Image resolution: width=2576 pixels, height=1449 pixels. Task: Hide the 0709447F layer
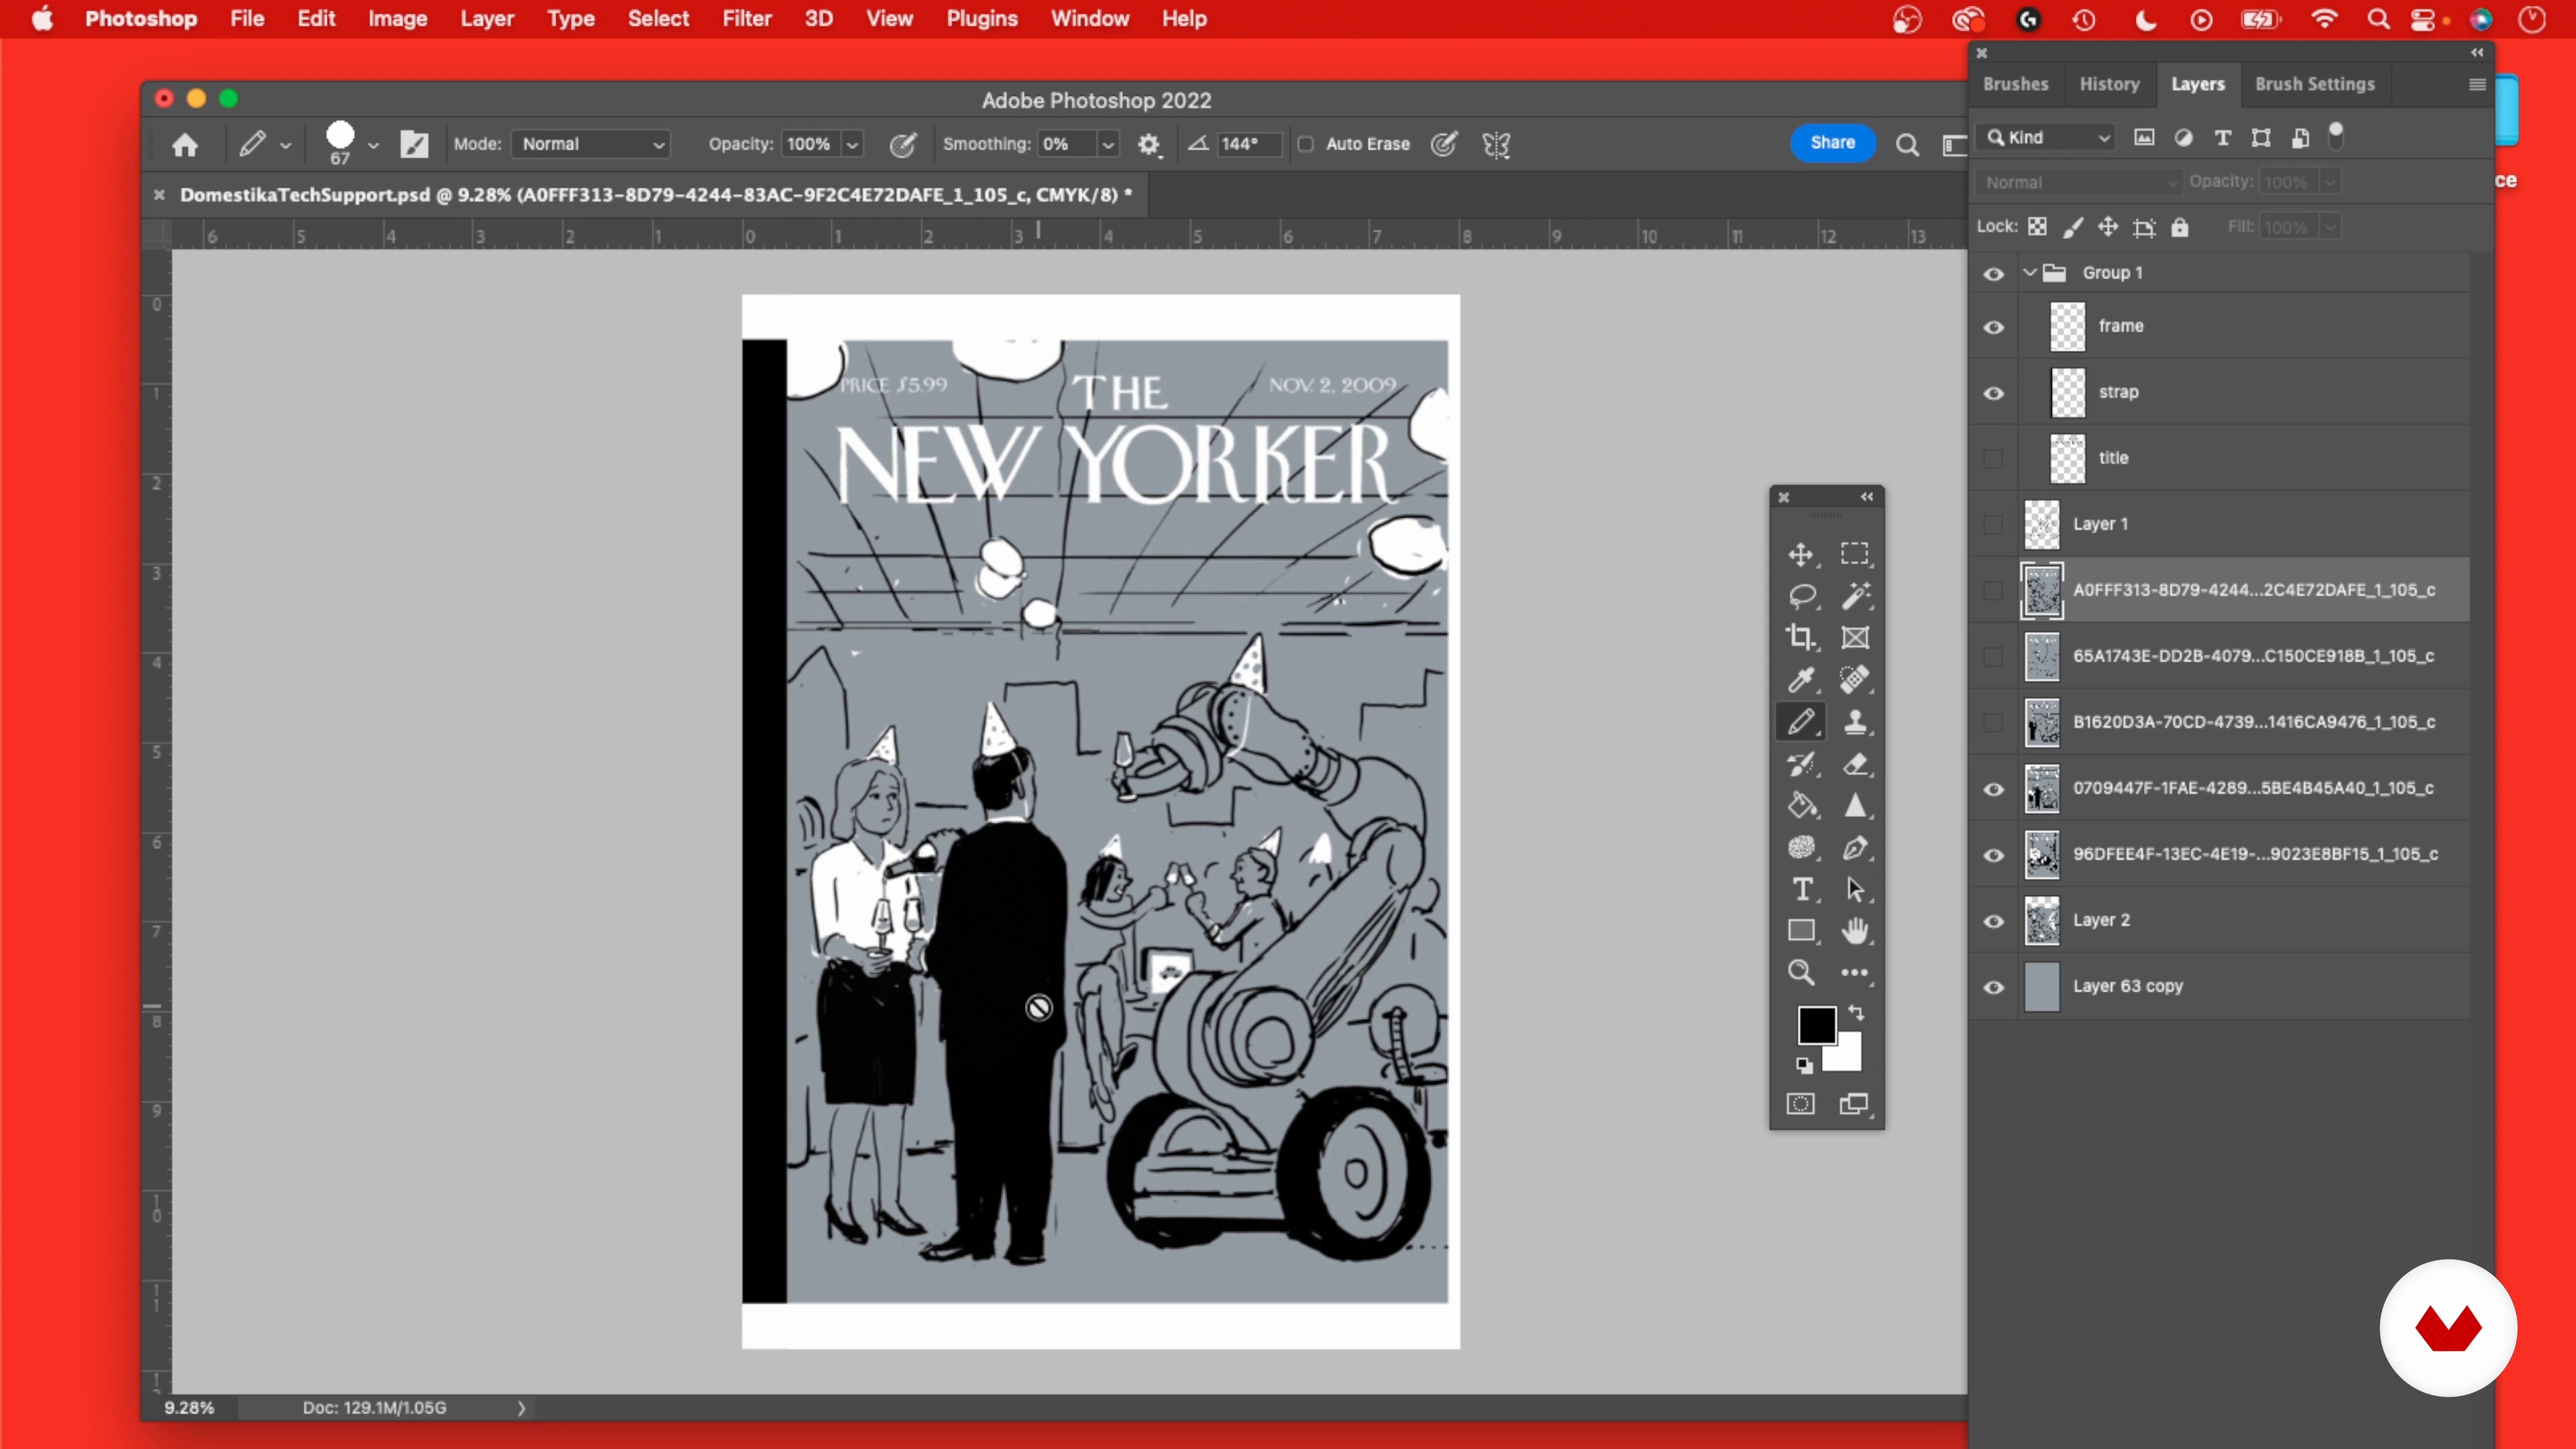tap(1994, 790)
